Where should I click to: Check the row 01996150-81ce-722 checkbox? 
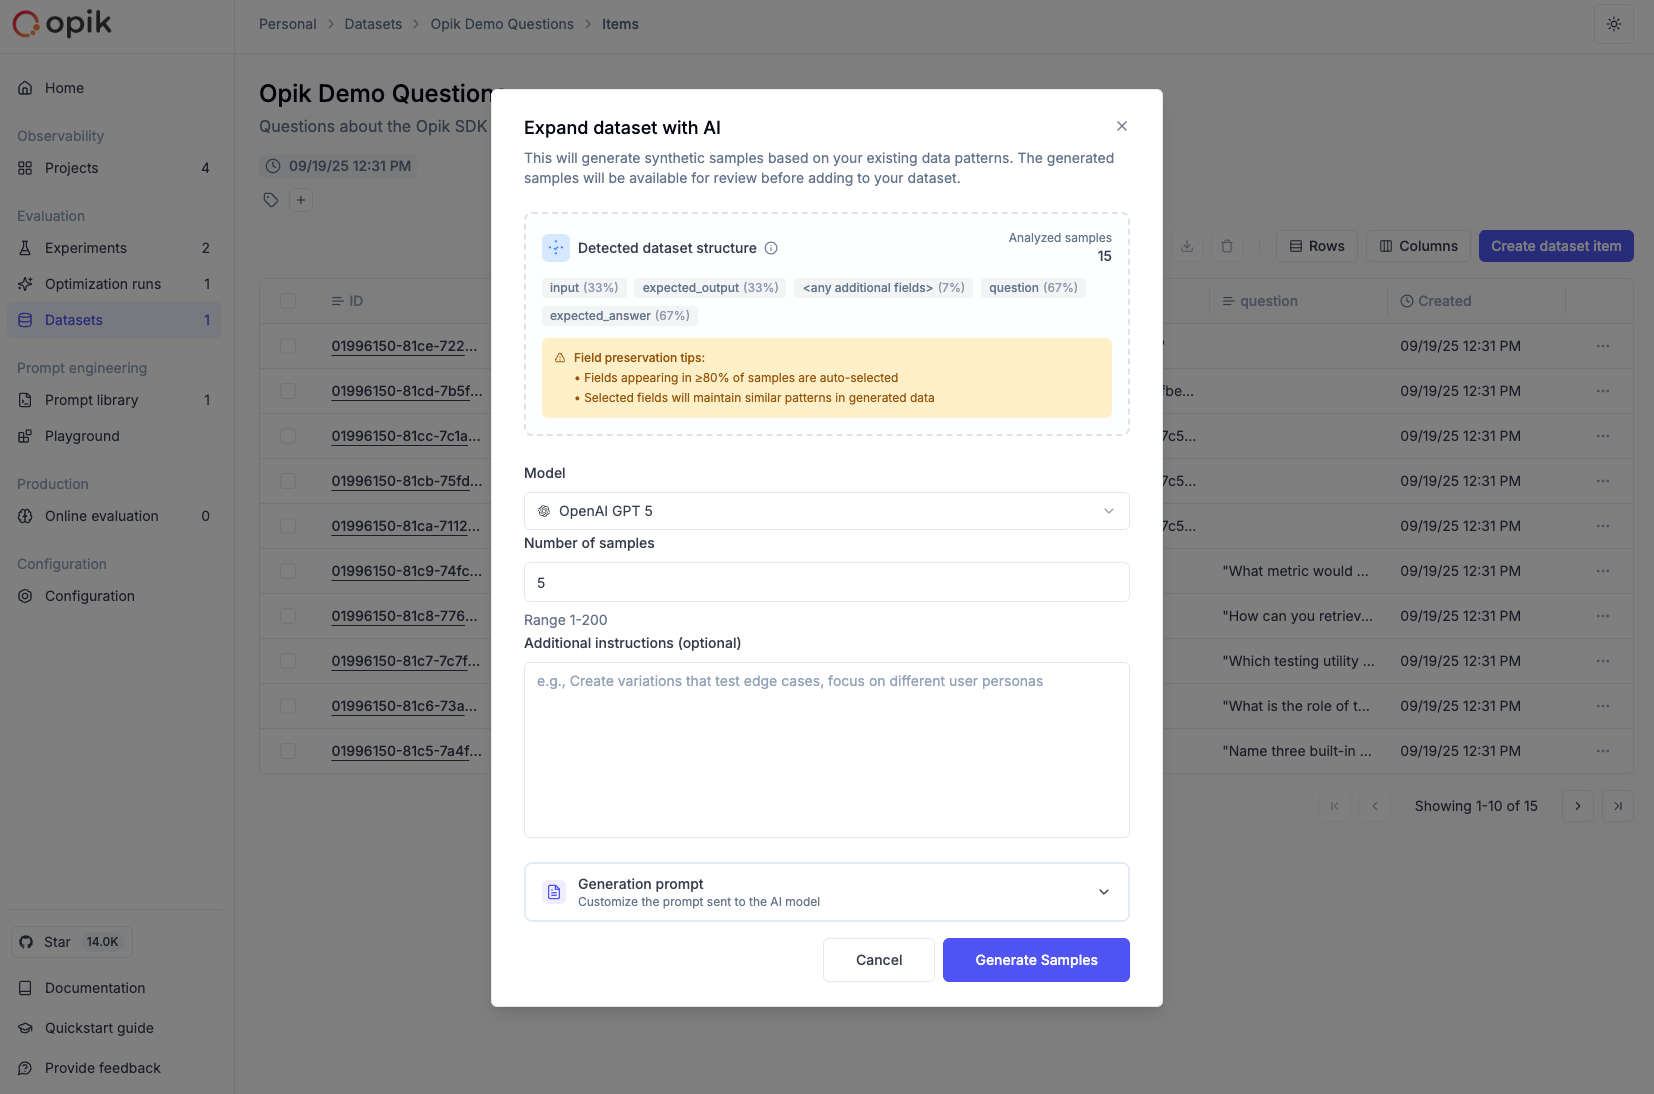(x=288, y=346)
